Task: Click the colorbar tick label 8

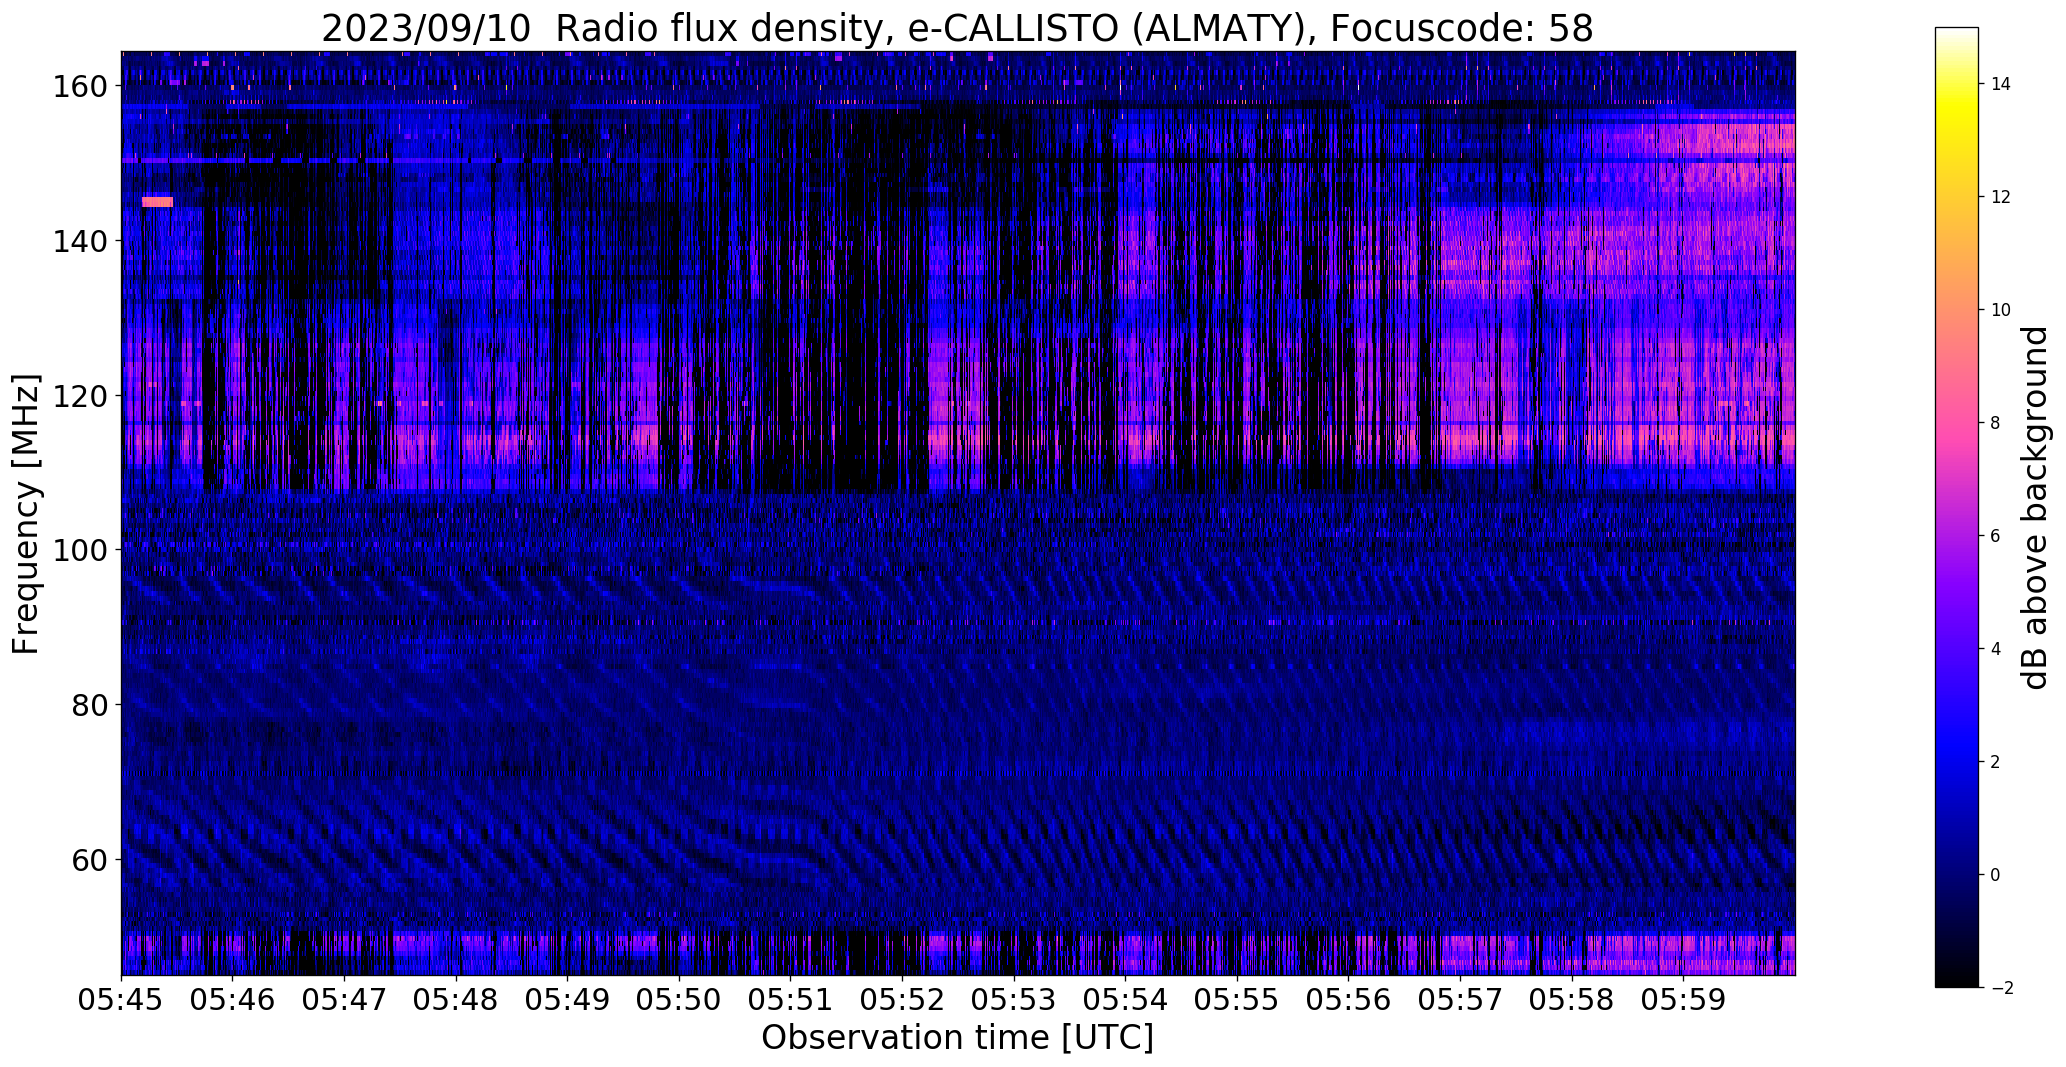Action: [1996, 423]
